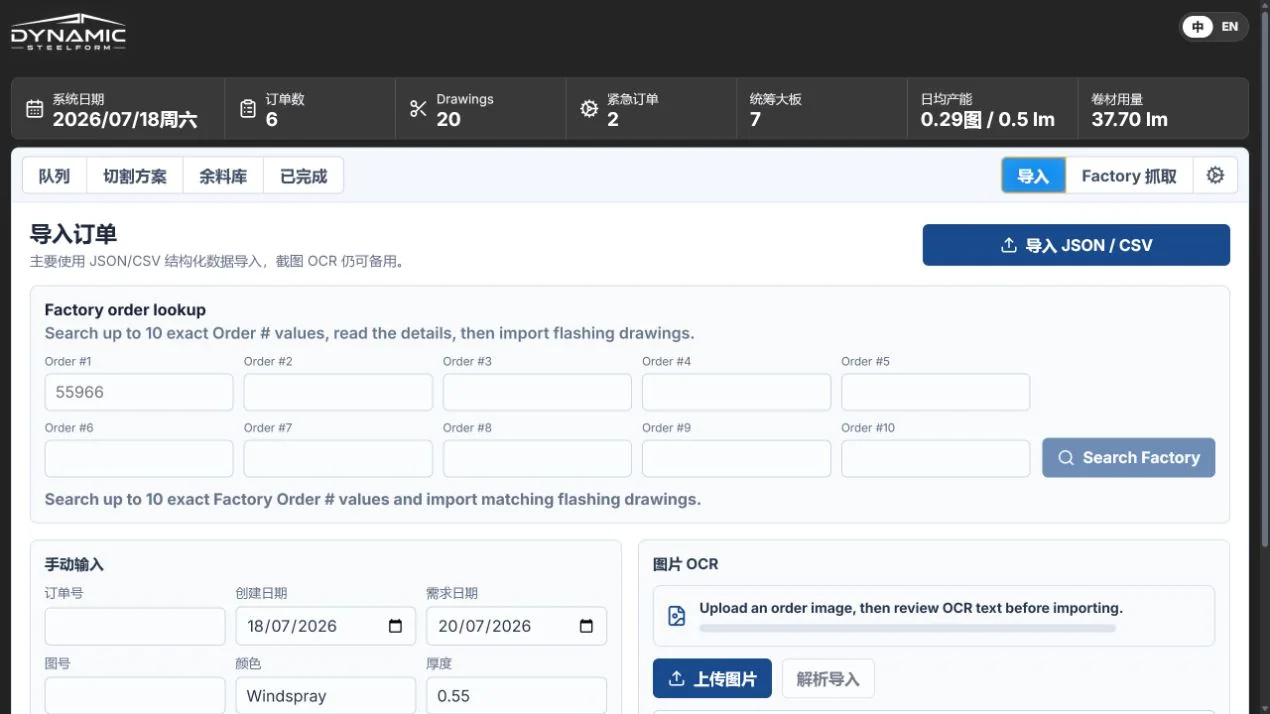Screen dimensions: 1270x714
Task: Focus the Order #3 field
Action: (537, 392)
